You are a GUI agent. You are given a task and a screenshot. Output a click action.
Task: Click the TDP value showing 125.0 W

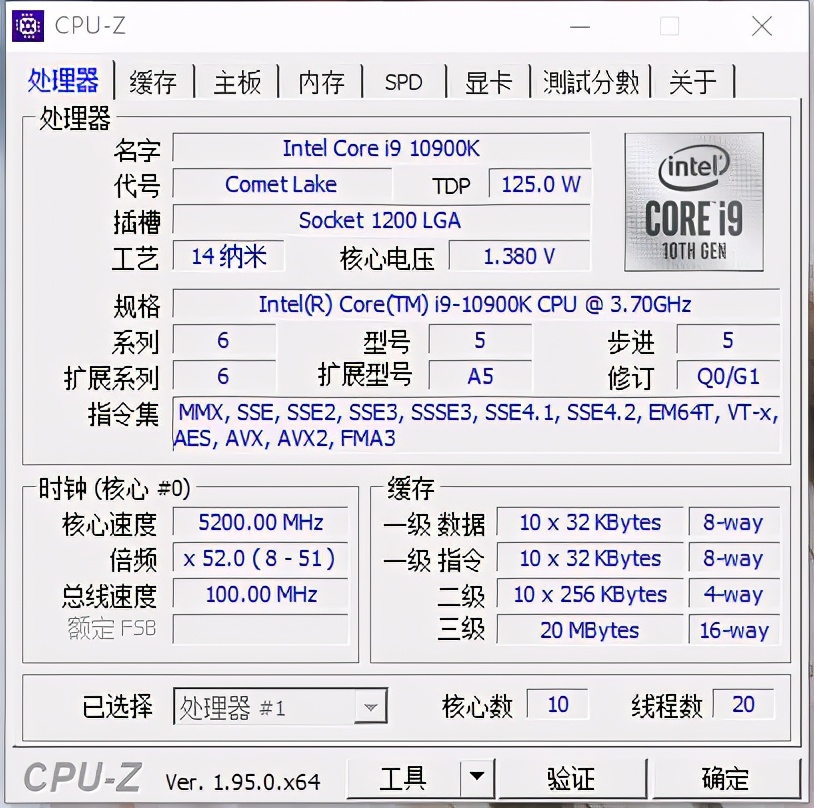point(540,185)
